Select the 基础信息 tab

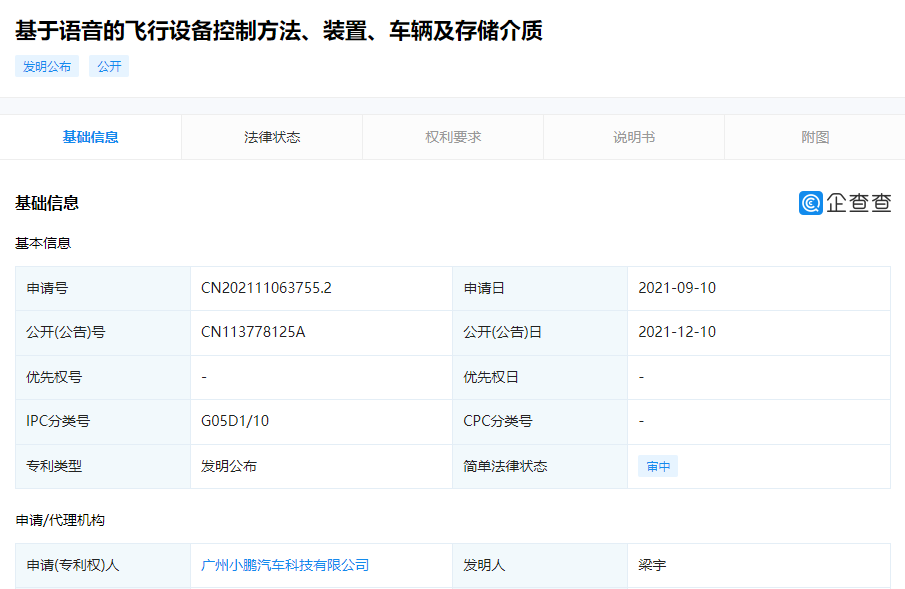[90, 137]
